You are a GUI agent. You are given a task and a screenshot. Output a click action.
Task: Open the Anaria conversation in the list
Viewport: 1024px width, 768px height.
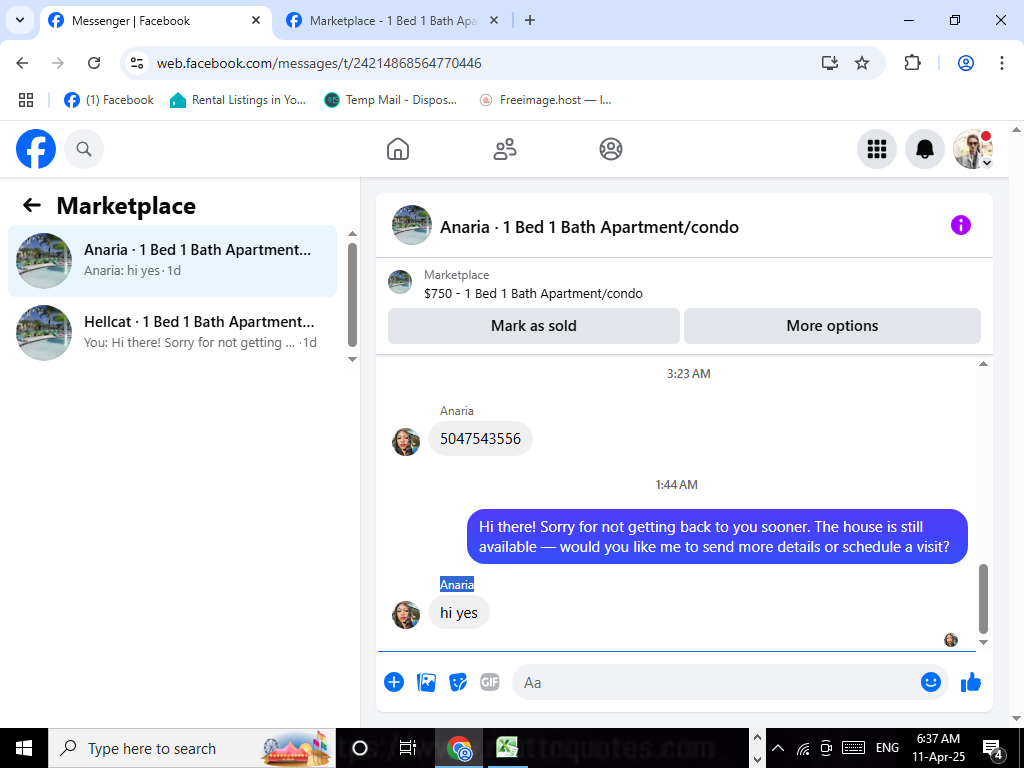172,261
